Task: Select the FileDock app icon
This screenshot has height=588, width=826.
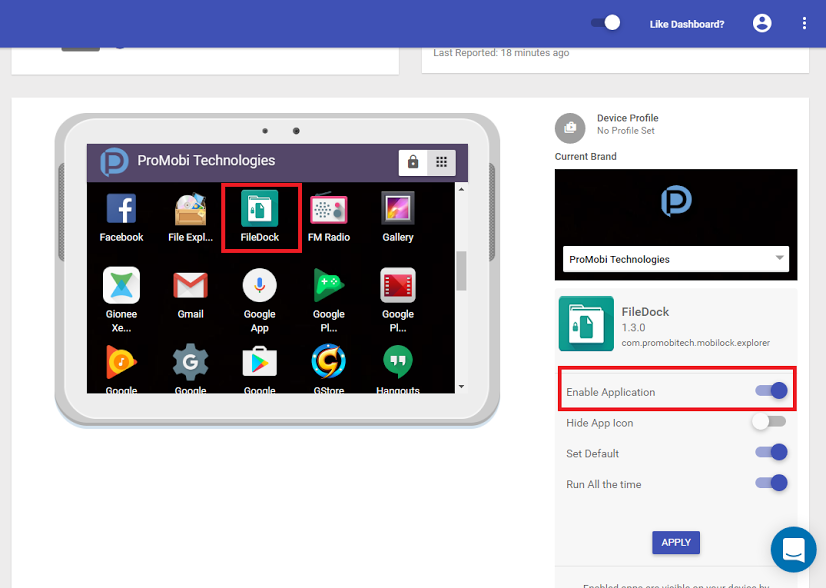Action: [260, 209]
